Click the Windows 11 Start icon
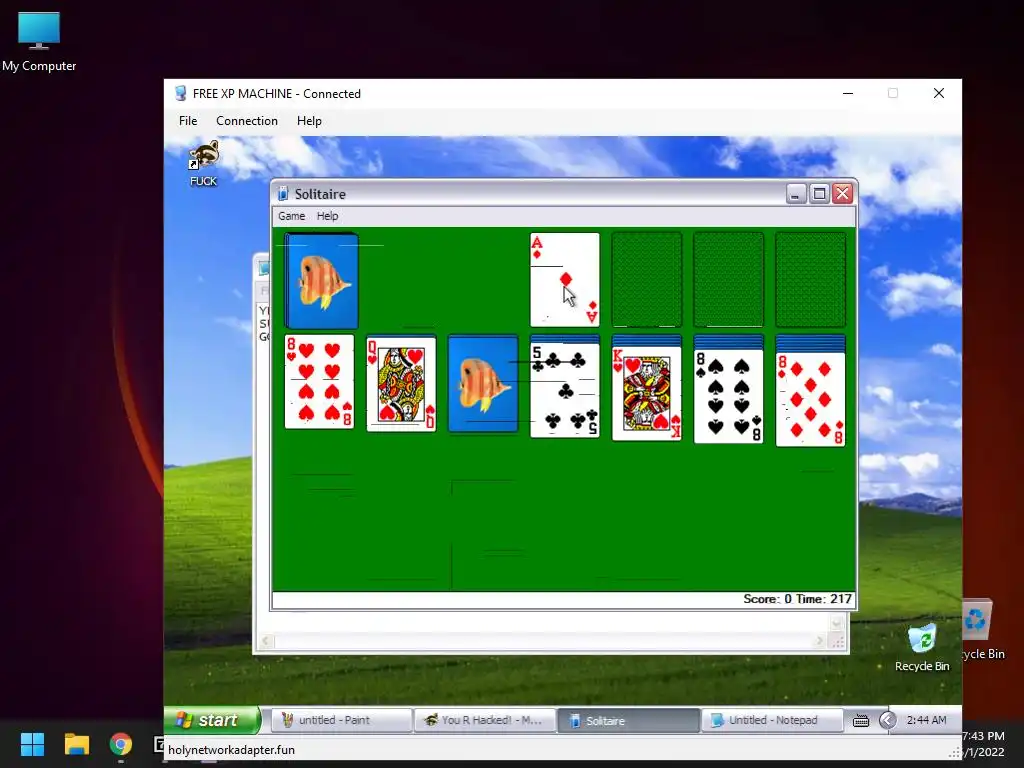1024x768 pixels. pos(32,744)
